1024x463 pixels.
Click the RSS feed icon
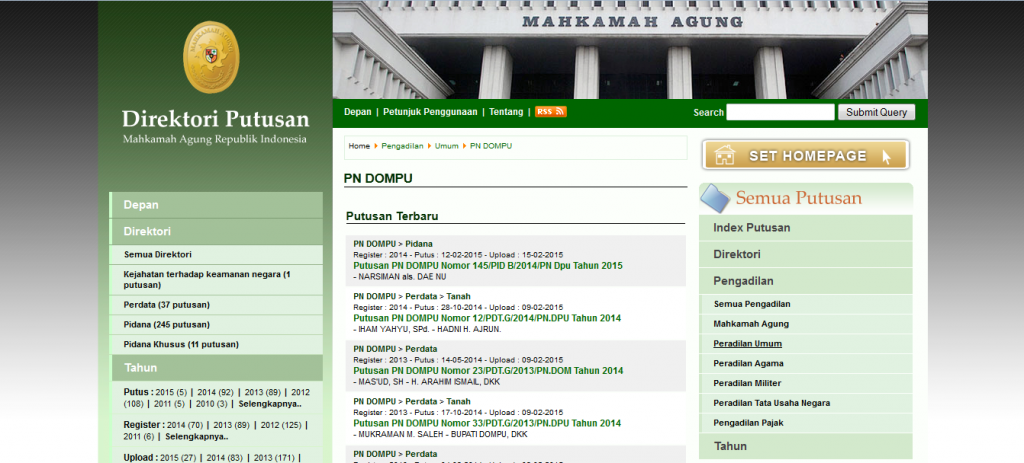[x=551, y=112]
